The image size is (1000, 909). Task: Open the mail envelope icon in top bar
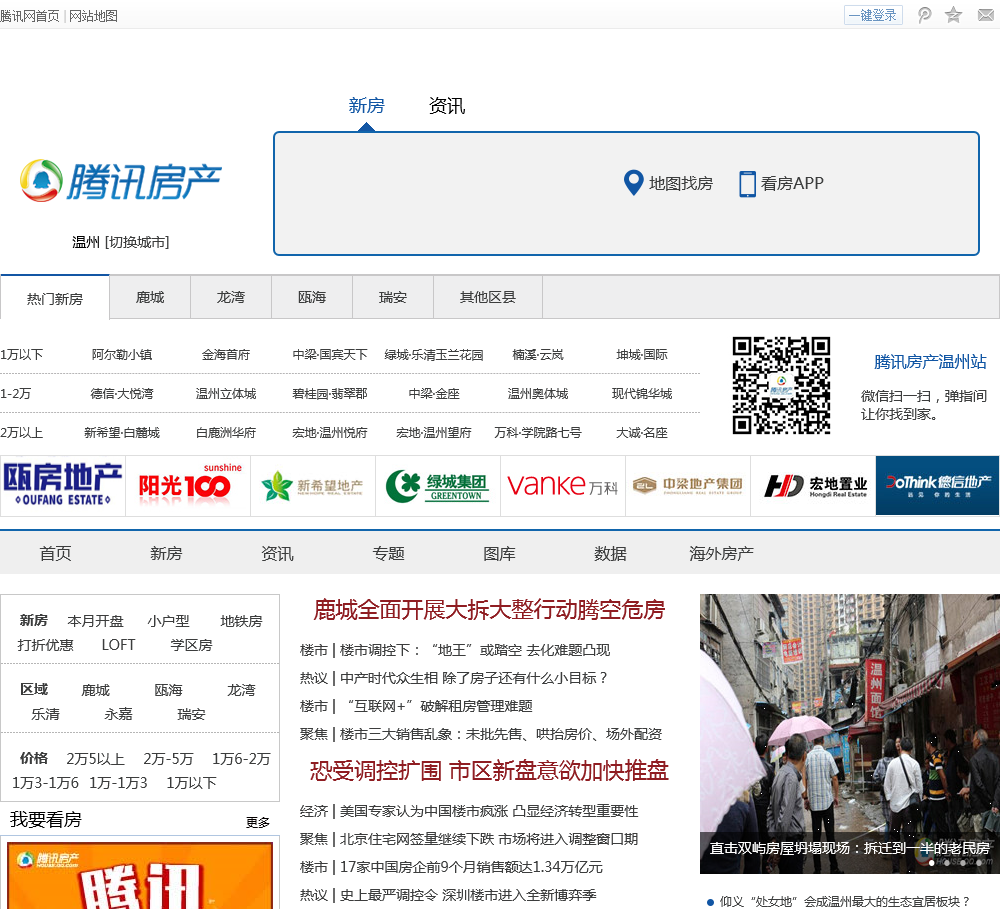point(985,15)
